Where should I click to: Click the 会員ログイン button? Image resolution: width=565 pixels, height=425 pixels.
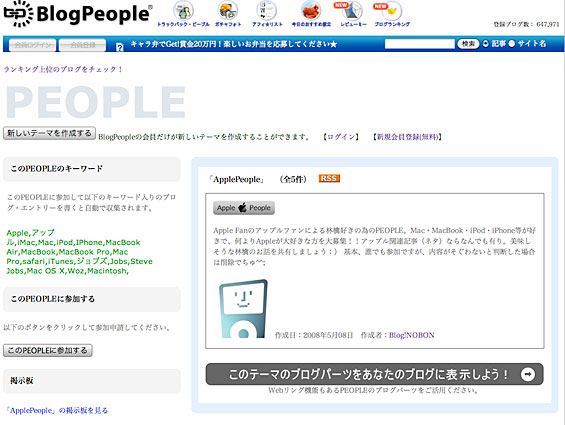pyautogui.click(x=32, y=45)
